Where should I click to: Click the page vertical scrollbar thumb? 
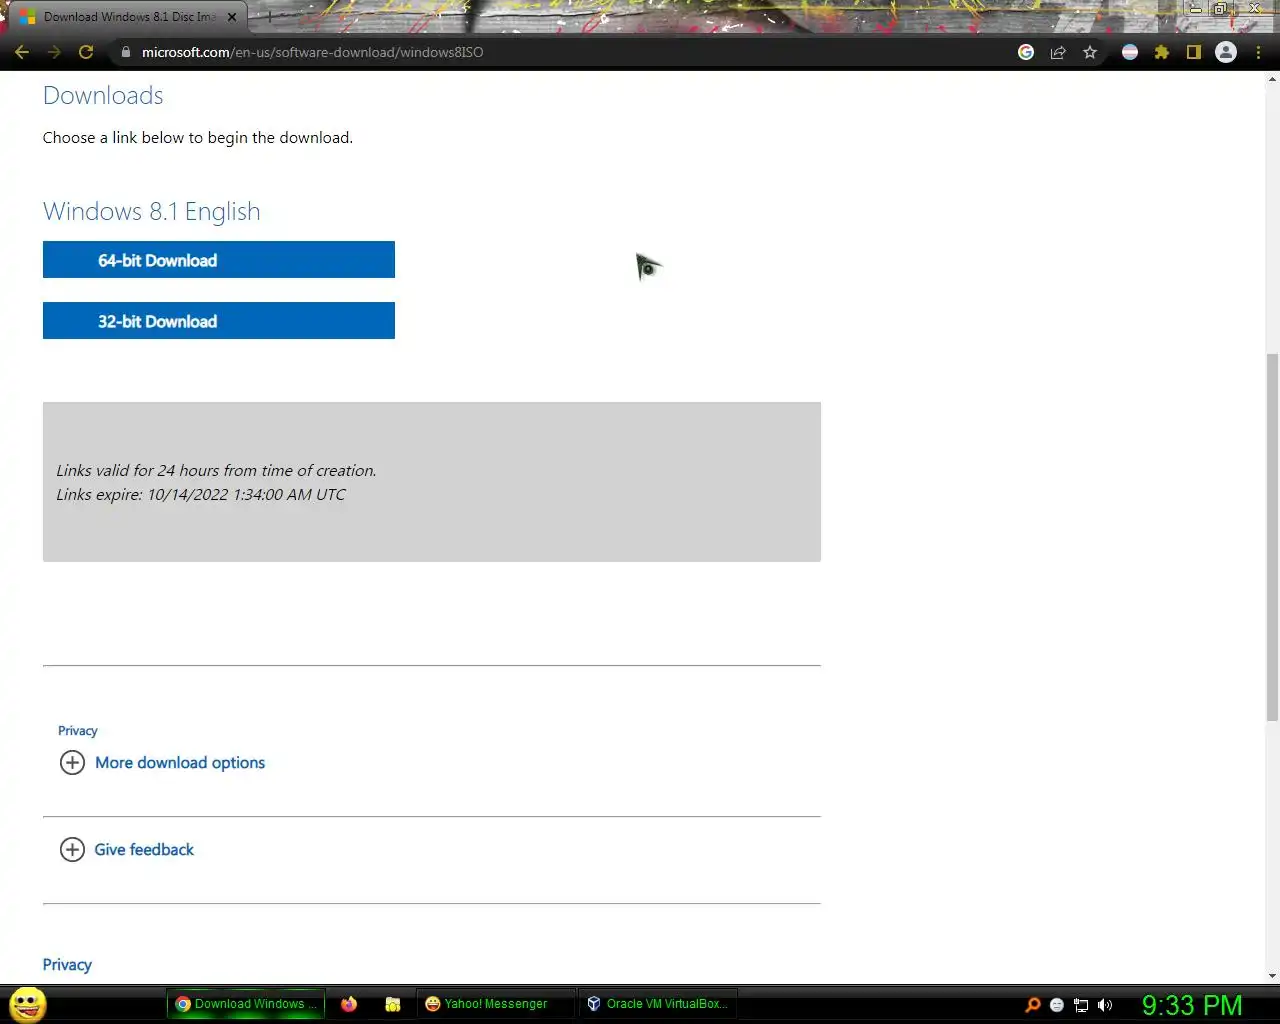pyautogui.click(x=1272, y=536)
